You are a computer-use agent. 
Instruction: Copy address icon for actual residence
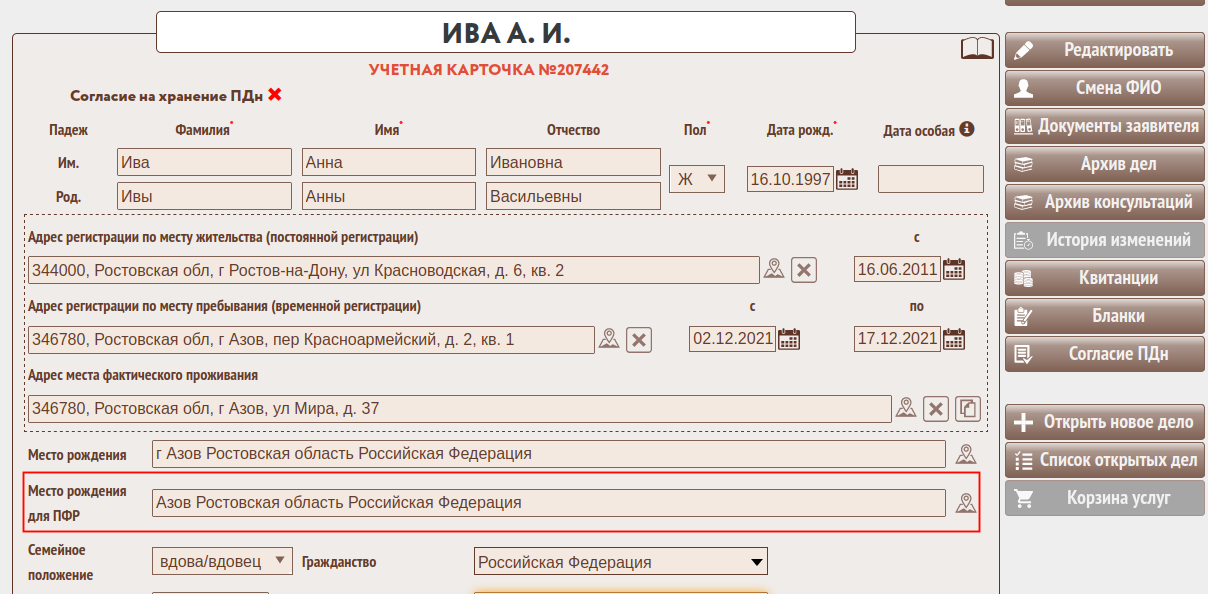pyautogui.click(x=967, y=409)
